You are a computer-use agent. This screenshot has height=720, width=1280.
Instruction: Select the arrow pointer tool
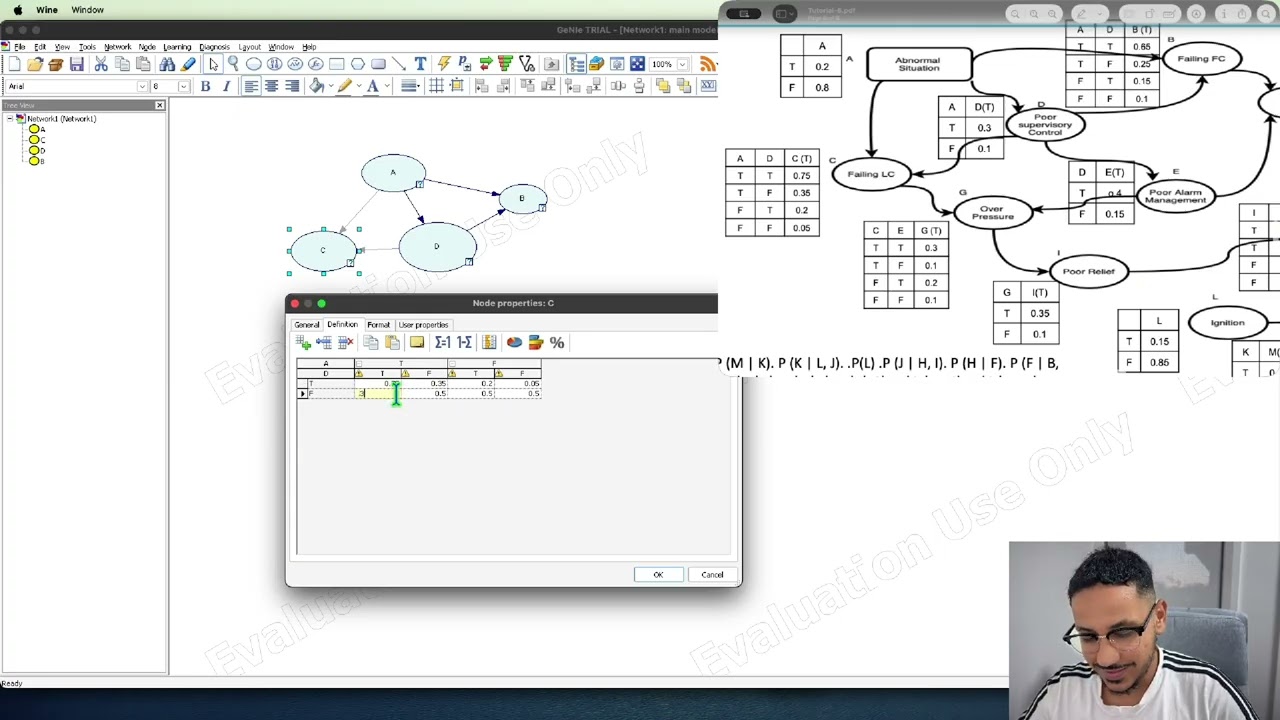[213, 64]
